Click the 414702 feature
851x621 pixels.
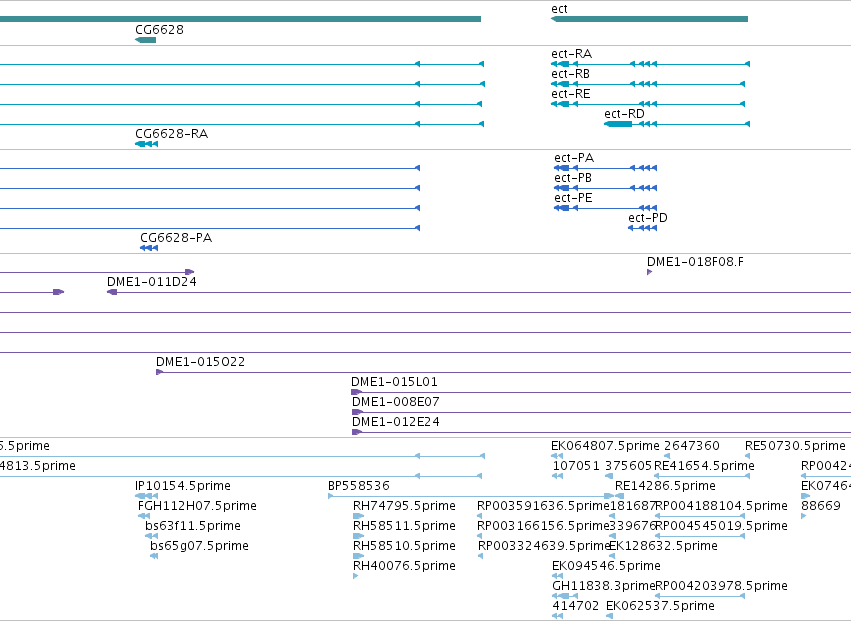click(x=557, y=616)
